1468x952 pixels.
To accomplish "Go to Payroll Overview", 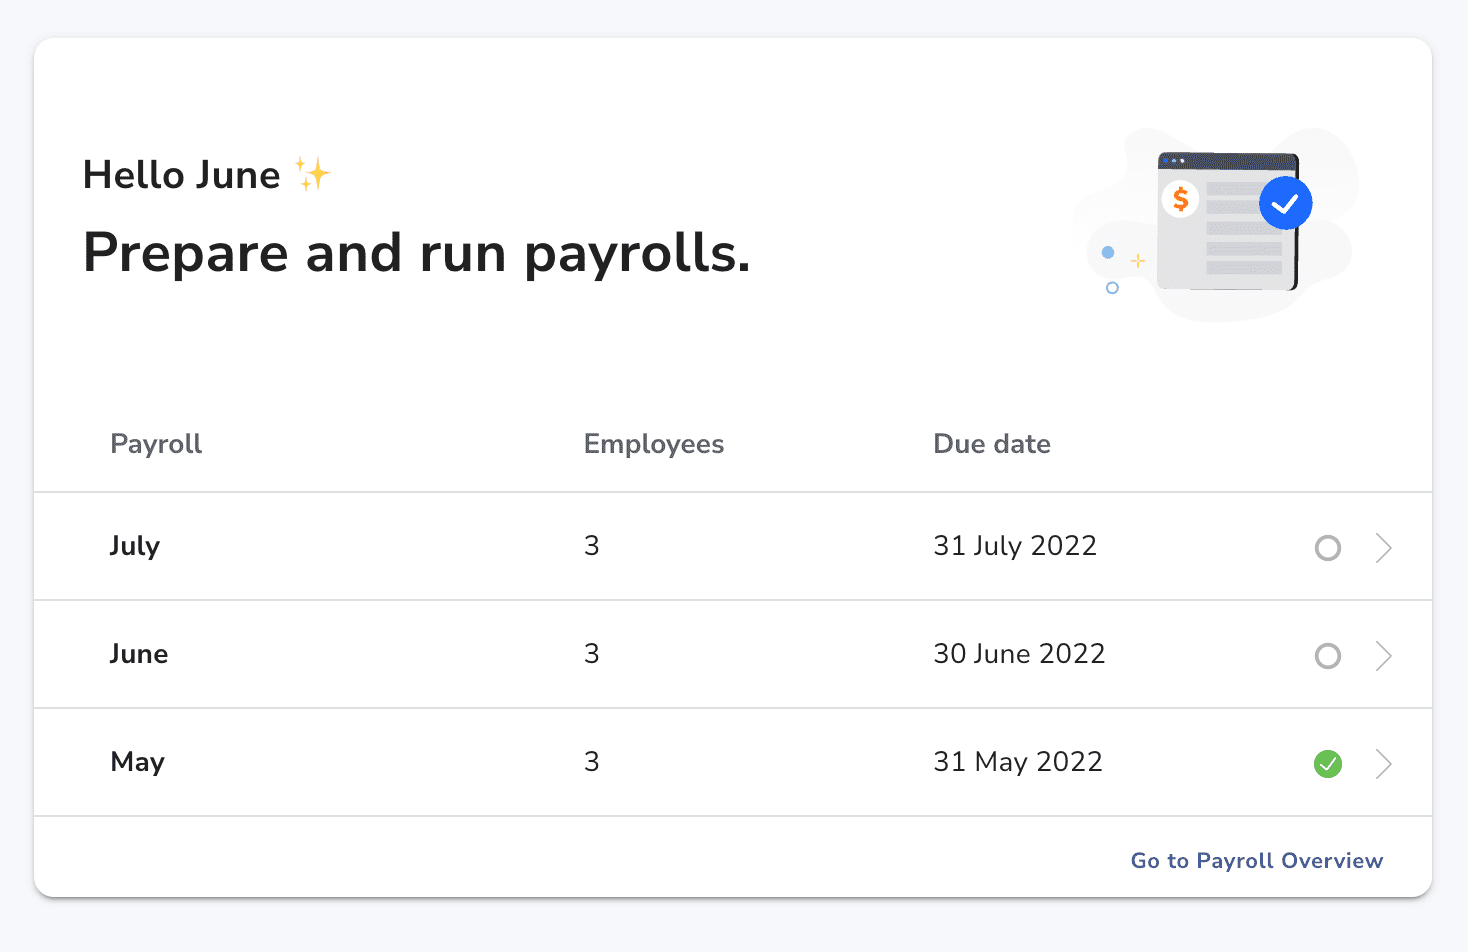I will (1256, 860).
